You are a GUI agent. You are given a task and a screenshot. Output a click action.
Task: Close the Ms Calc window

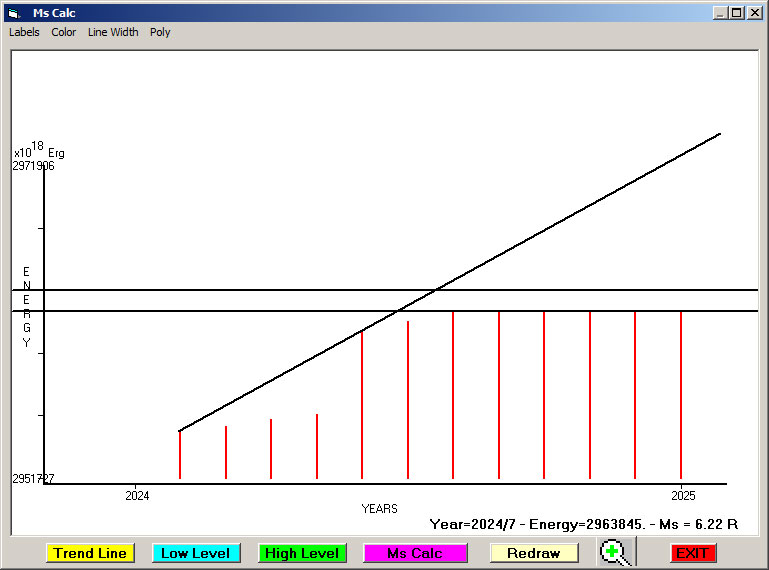point(753,13)
